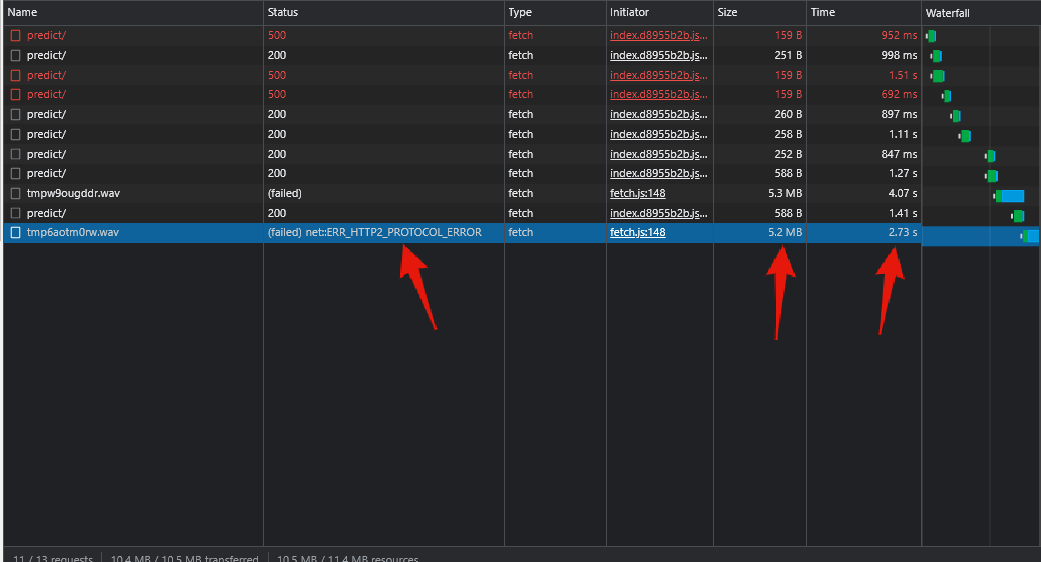Select the predict/ name in the 692 ms row
This screenshot has width=1041, height=562.
click(46, 95)
